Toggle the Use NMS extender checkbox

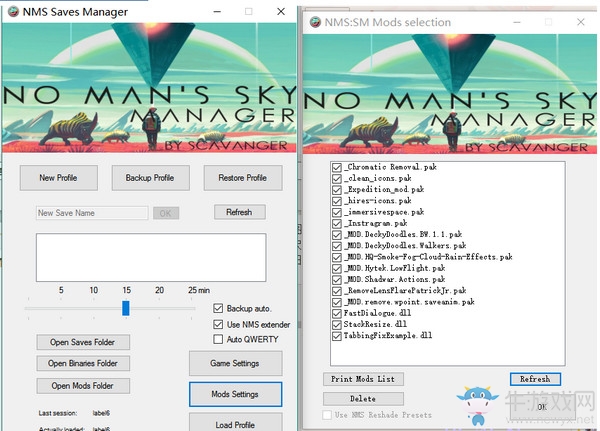(x=218, y=325)
